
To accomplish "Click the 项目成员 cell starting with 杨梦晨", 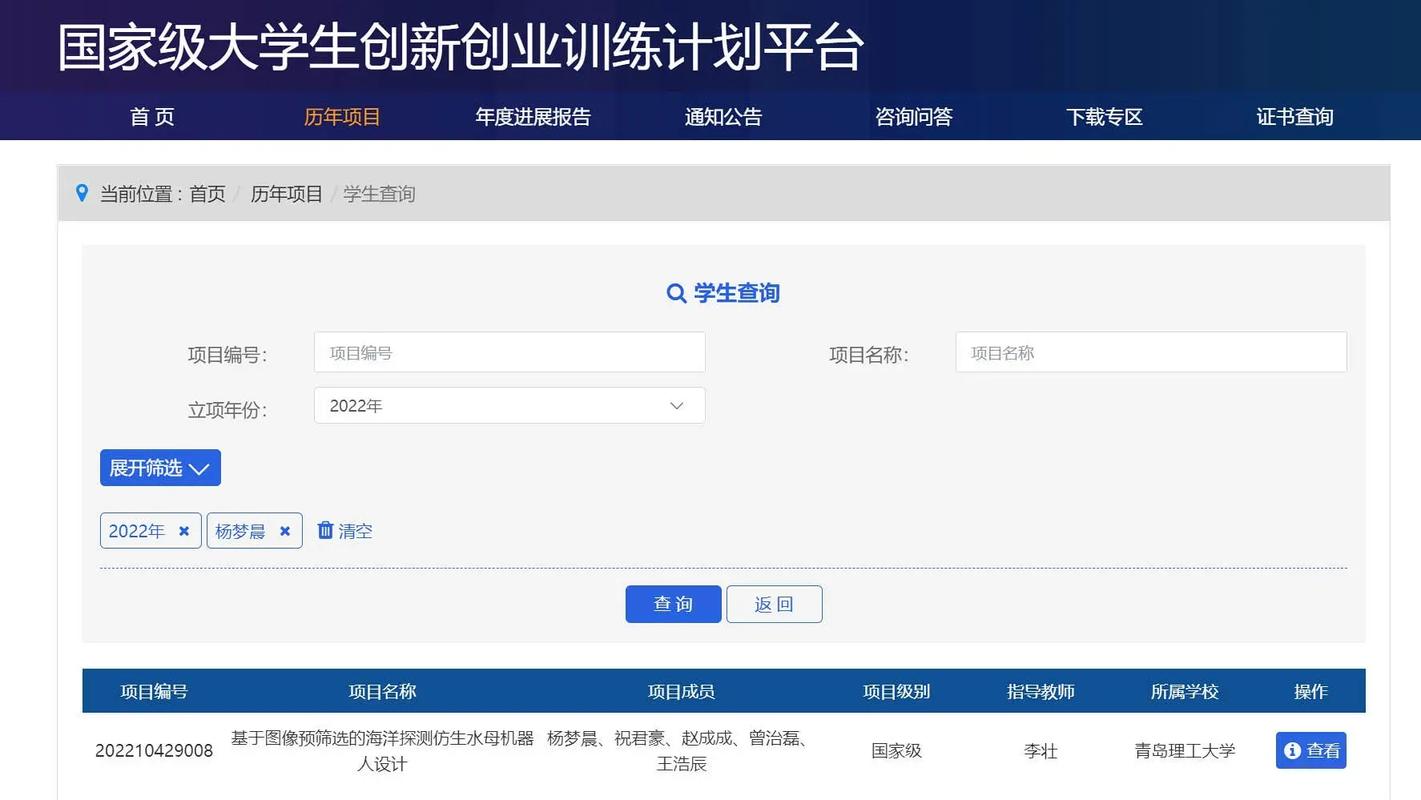I will (681, 751).
